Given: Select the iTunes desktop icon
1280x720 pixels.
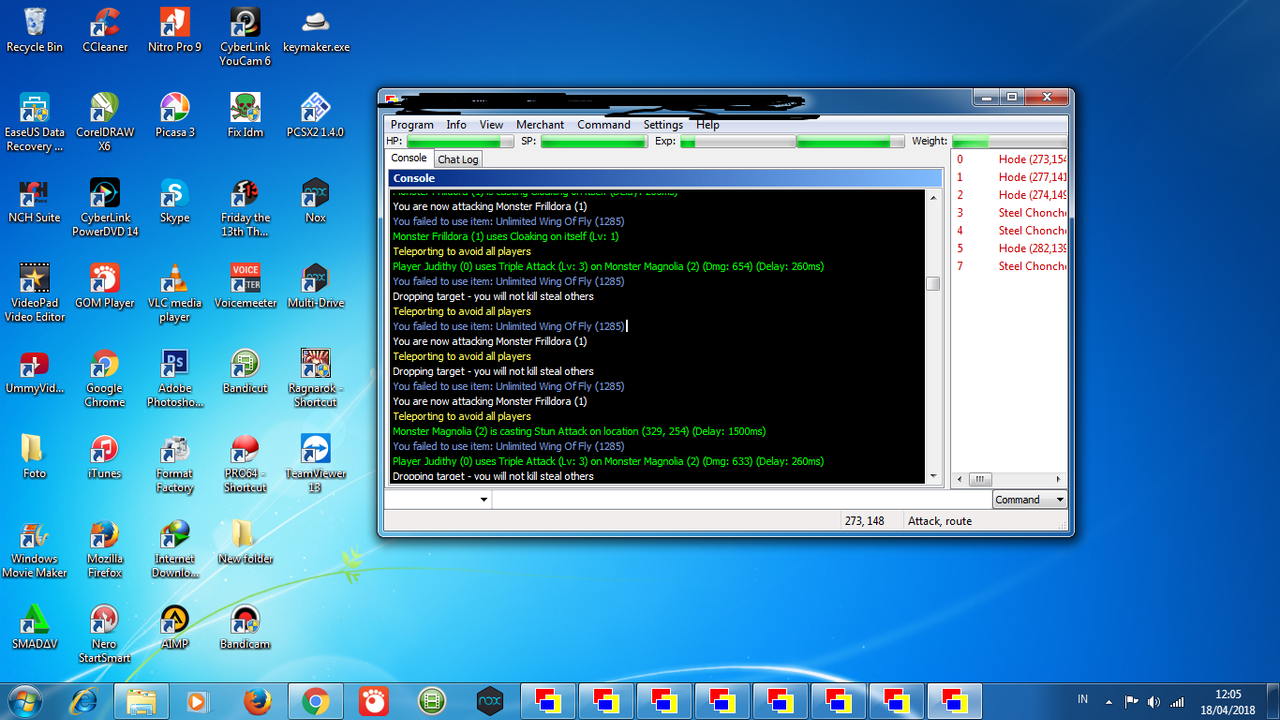Looking at the screenshot, I should point(104,456).
